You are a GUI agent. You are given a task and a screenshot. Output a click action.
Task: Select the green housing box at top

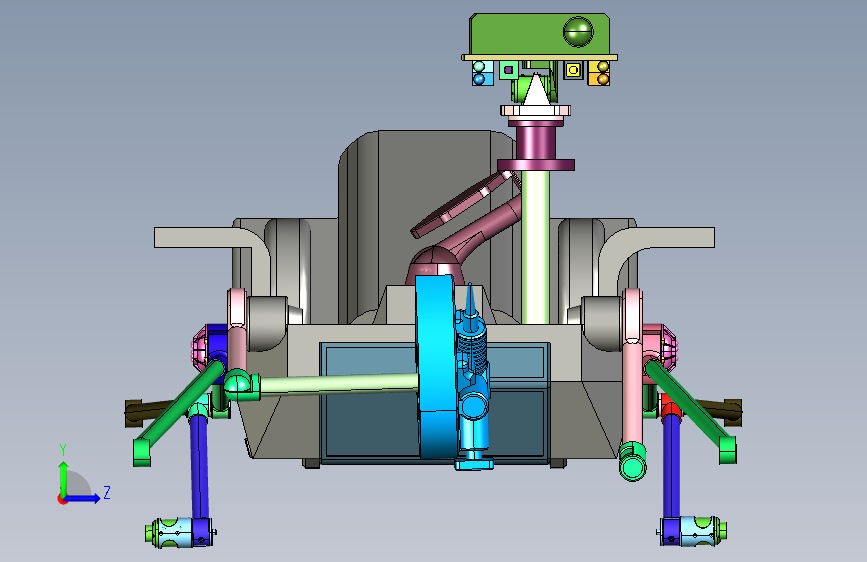pyautogui.click(x=540, y=34)
